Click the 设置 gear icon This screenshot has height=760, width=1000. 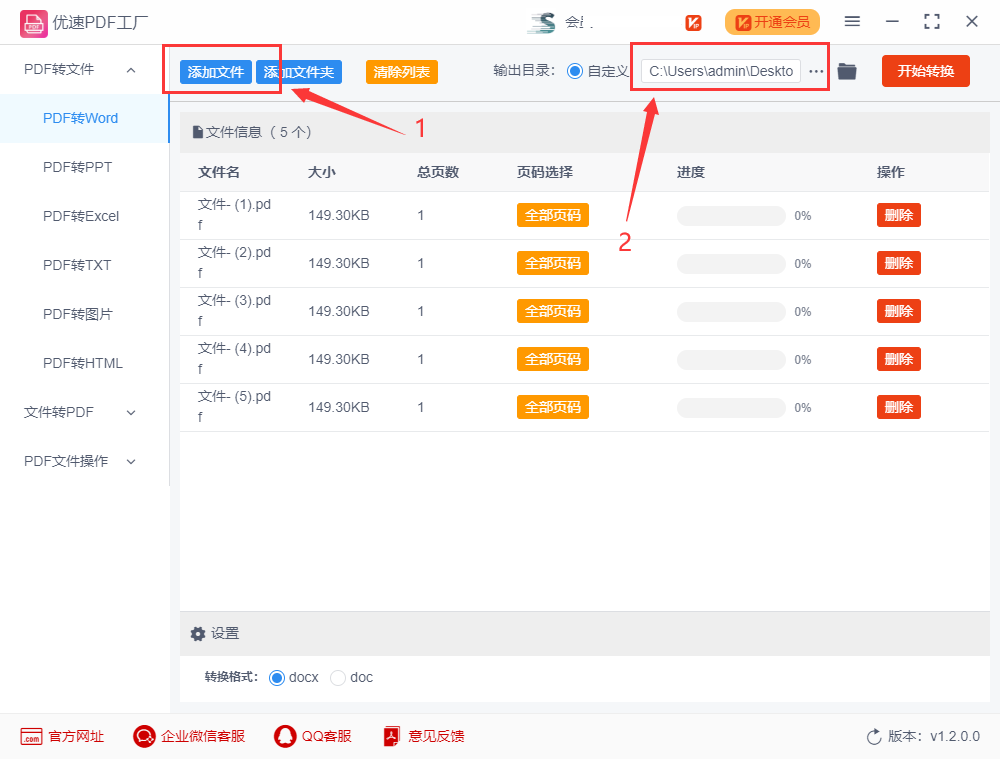pyautogui.click(x=198, y=634)
